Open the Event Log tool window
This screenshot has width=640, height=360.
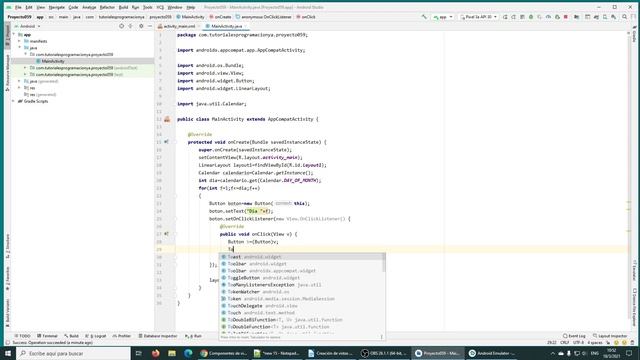tap(574, 336)
